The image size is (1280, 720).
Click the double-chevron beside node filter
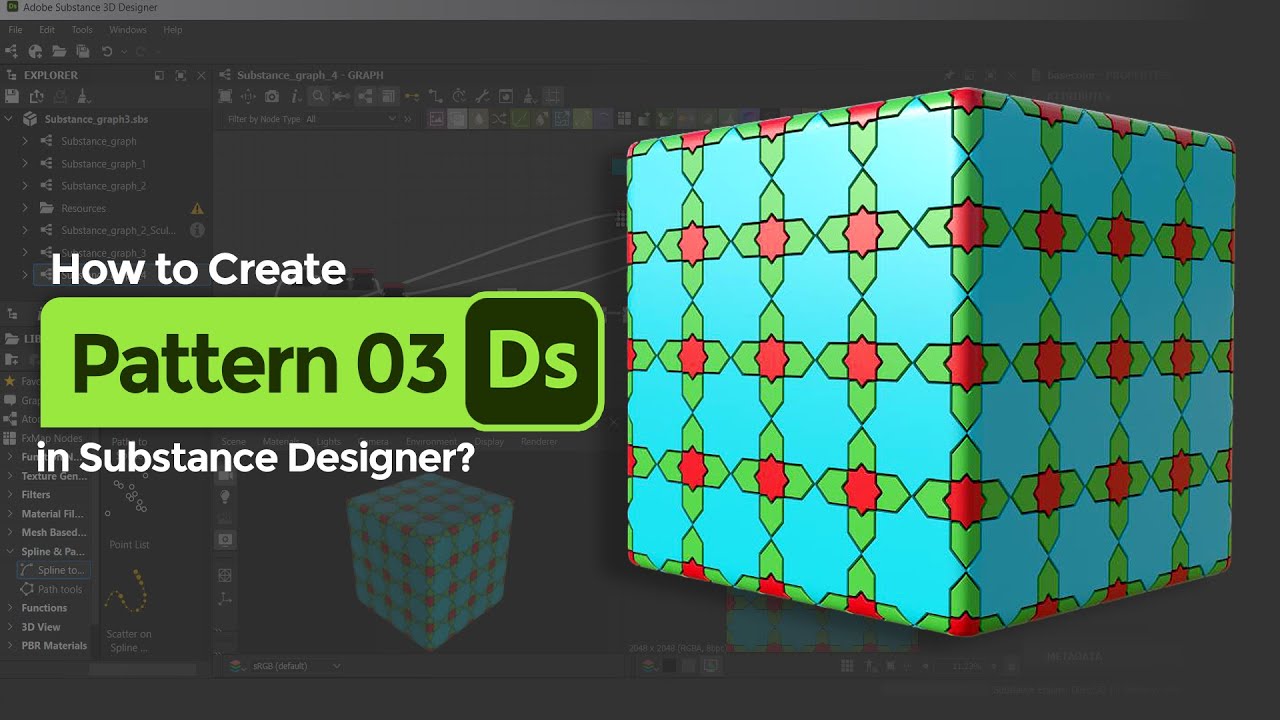tap(408, 119)
